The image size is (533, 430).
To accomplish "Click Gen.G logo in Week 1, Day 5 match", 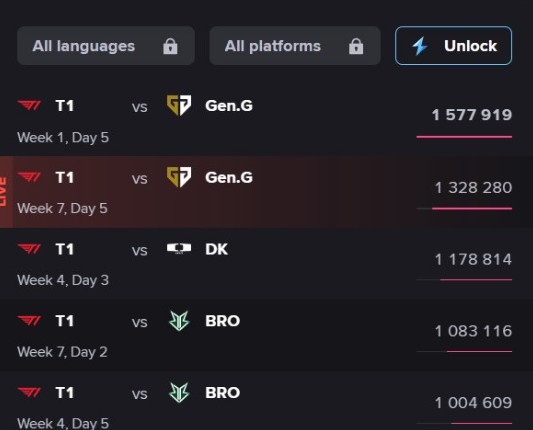I will 179,105.
